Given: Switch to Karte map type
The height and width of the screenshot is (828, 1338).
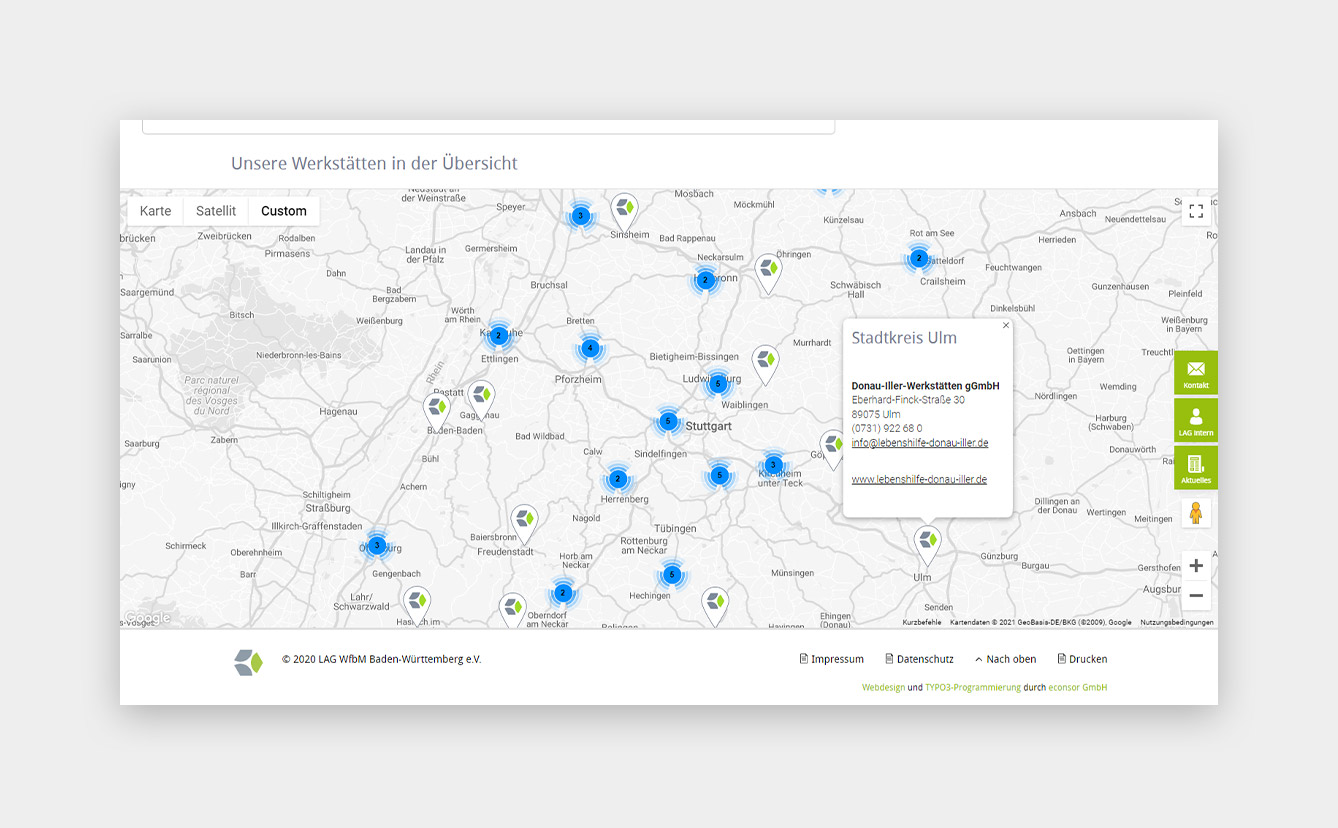Looking at the screenshot, I should [155, 211].
